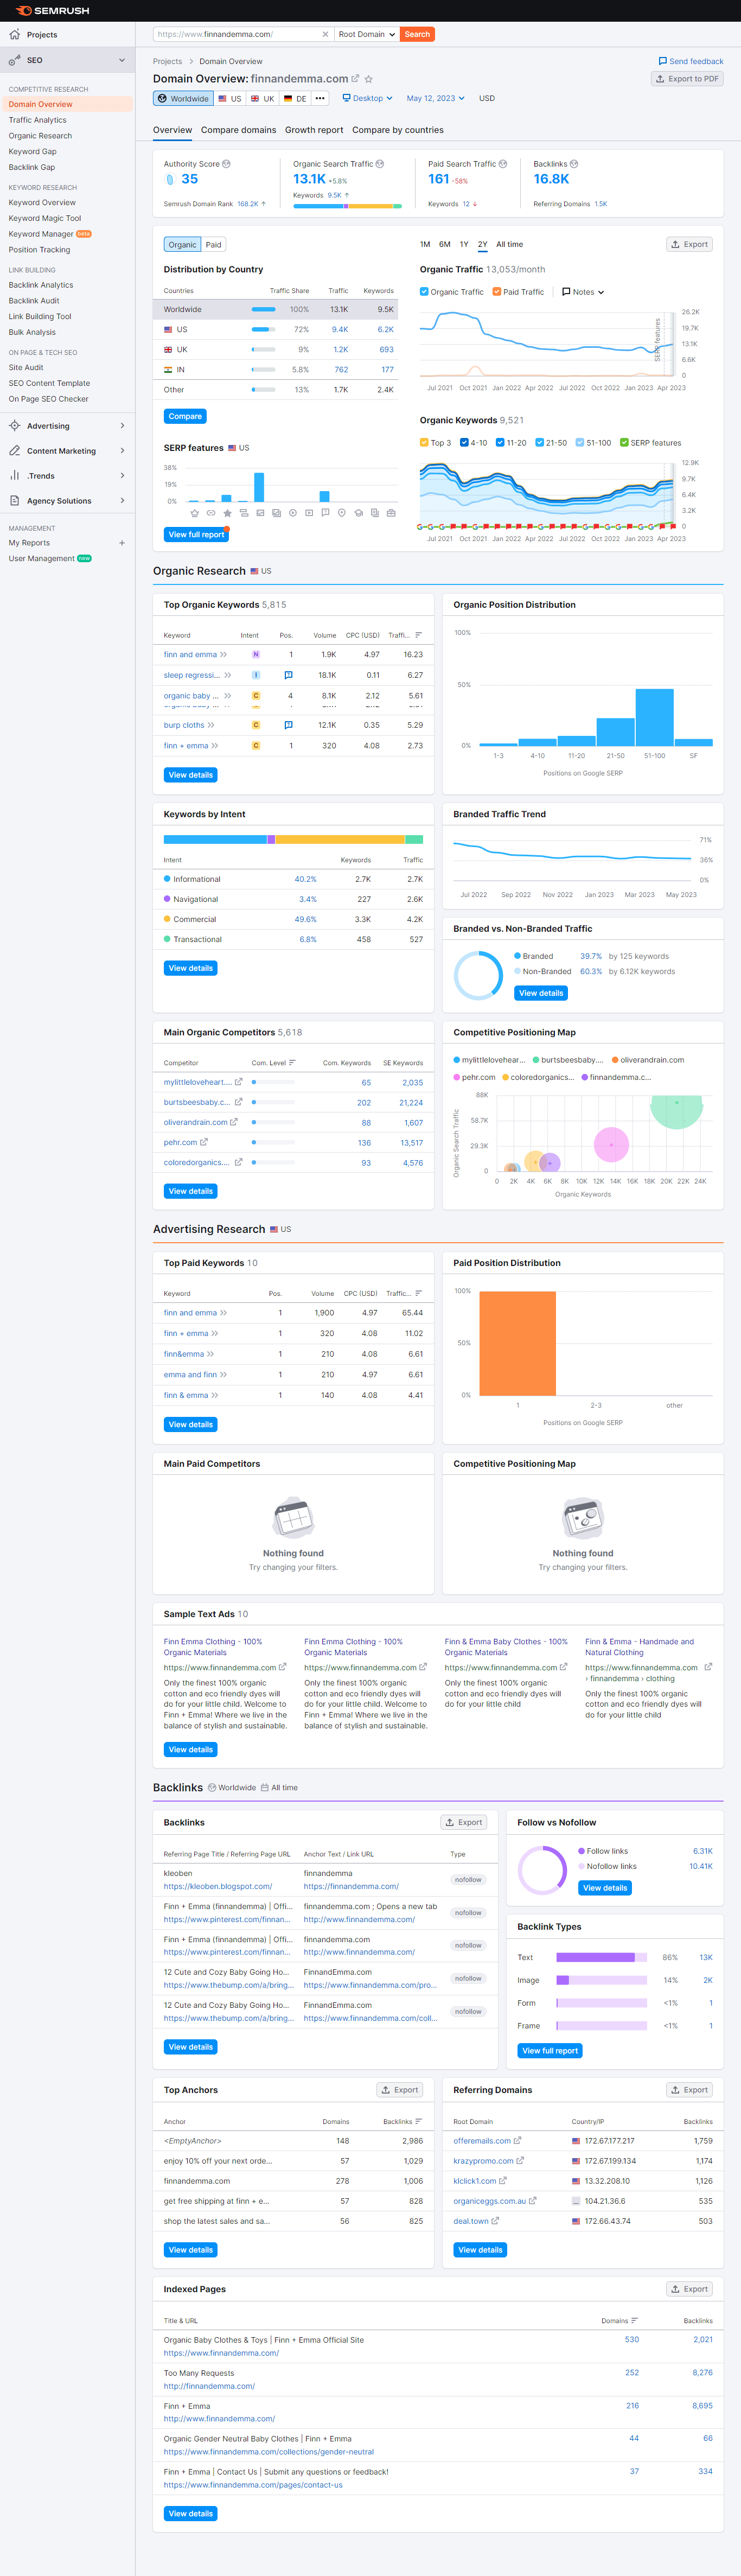Image resolution: width=741 pixels, height=2576 pixels.
Task: Switch to Growth report tab
Action: (314, 130)
